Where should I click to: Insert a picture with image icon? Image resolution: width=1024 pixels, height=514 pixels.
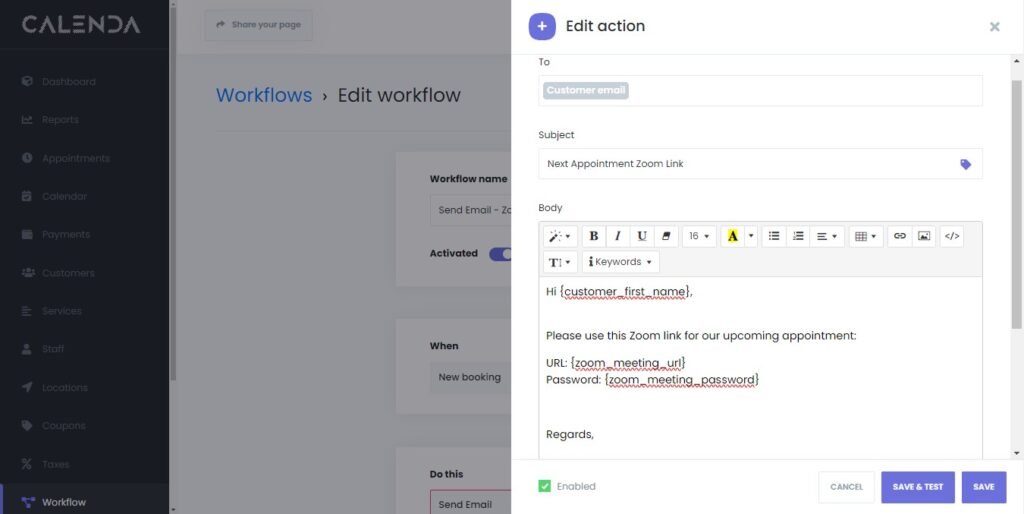(x=924, y=236)
